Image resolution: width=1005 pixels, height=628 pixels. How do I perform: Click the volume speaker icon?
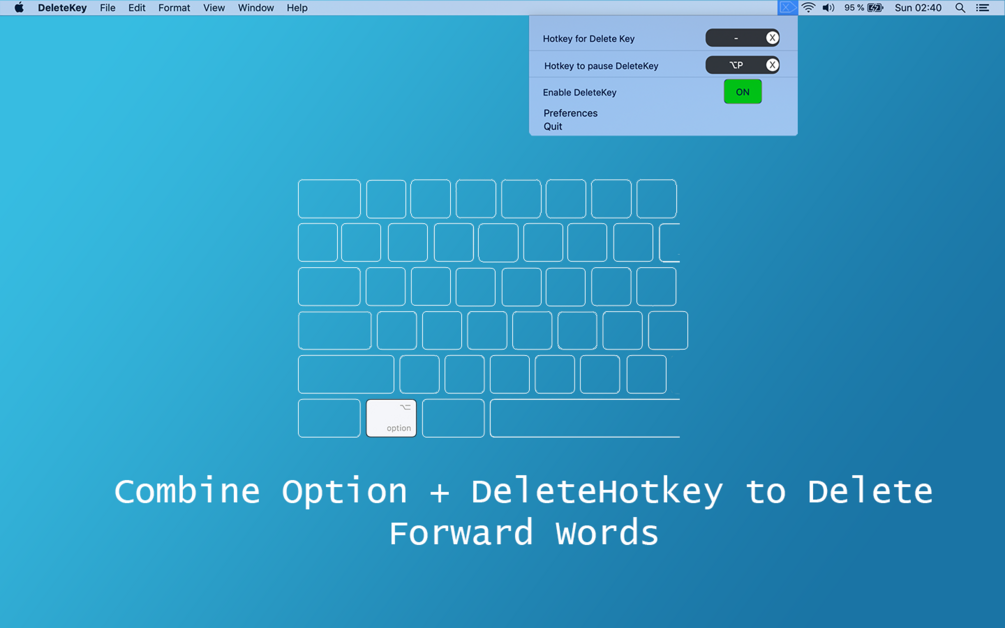coord(829,8)
